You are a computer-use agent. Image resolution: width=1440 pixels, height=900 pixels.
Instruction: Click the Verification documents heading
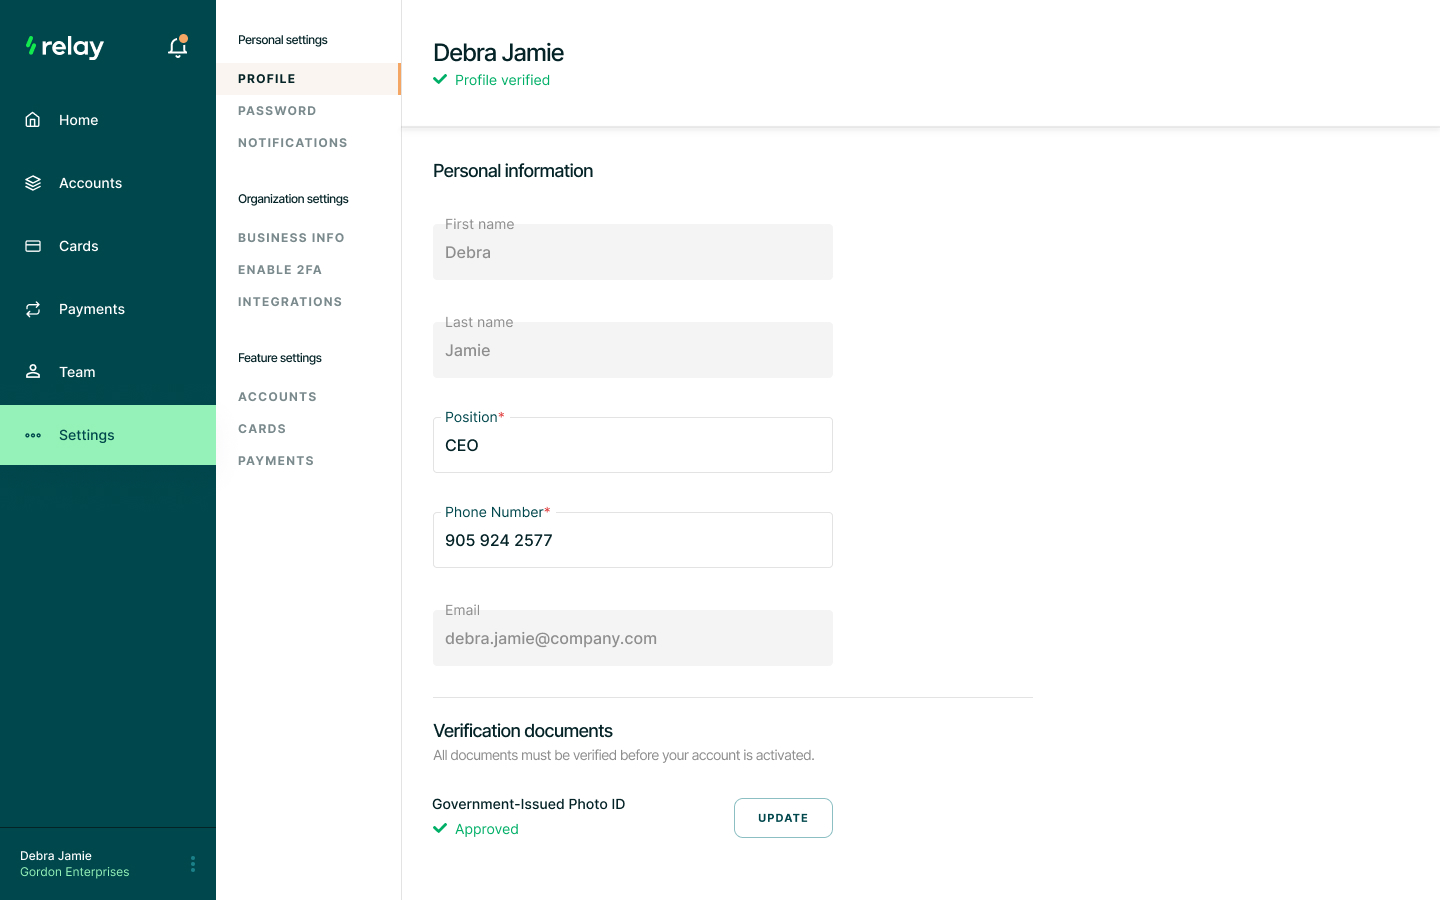point(523,731)
